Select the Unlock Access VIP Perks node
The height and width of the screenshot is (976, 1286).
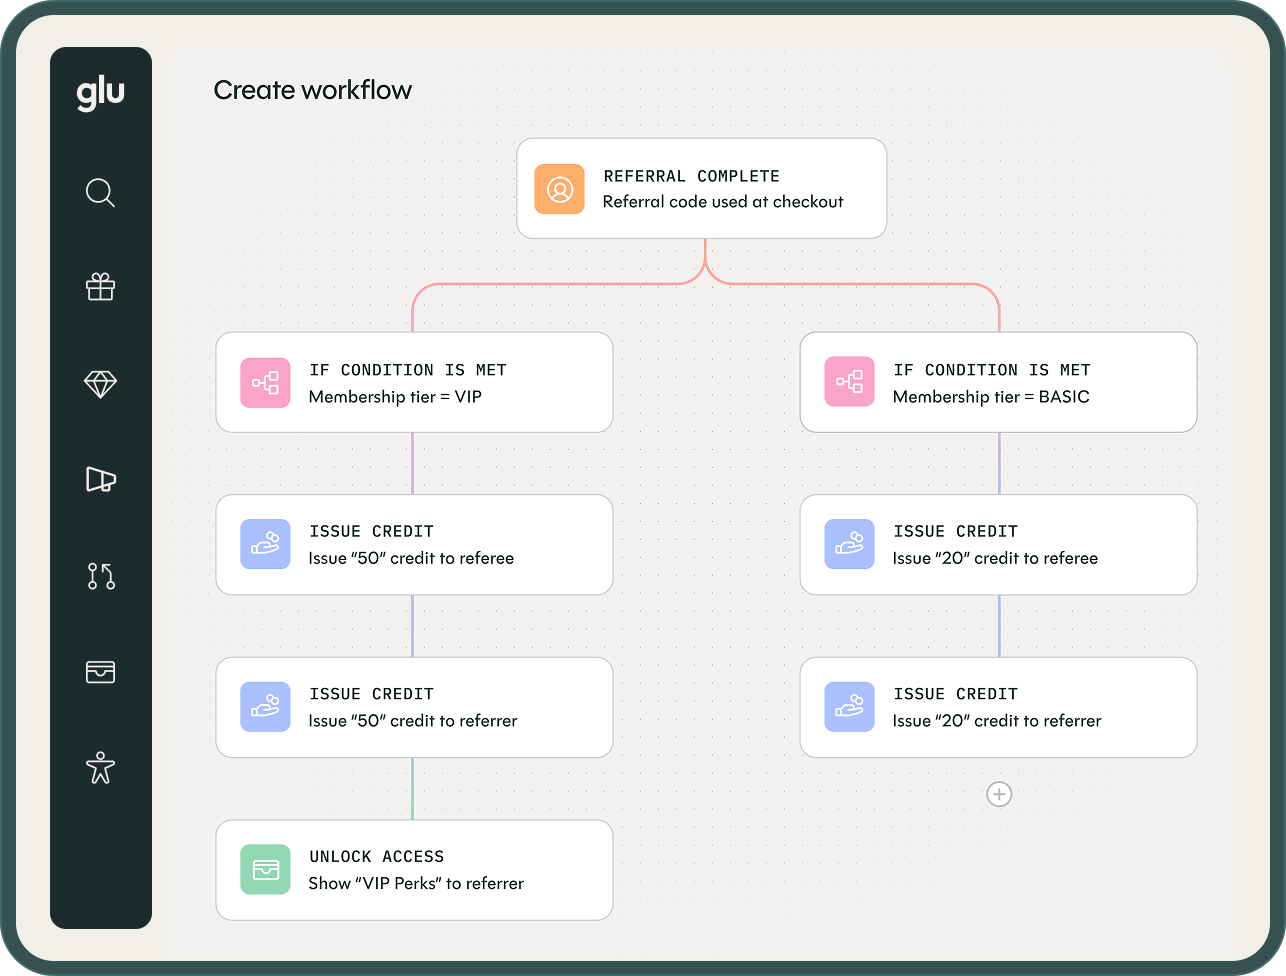click(x=414, y=870)
